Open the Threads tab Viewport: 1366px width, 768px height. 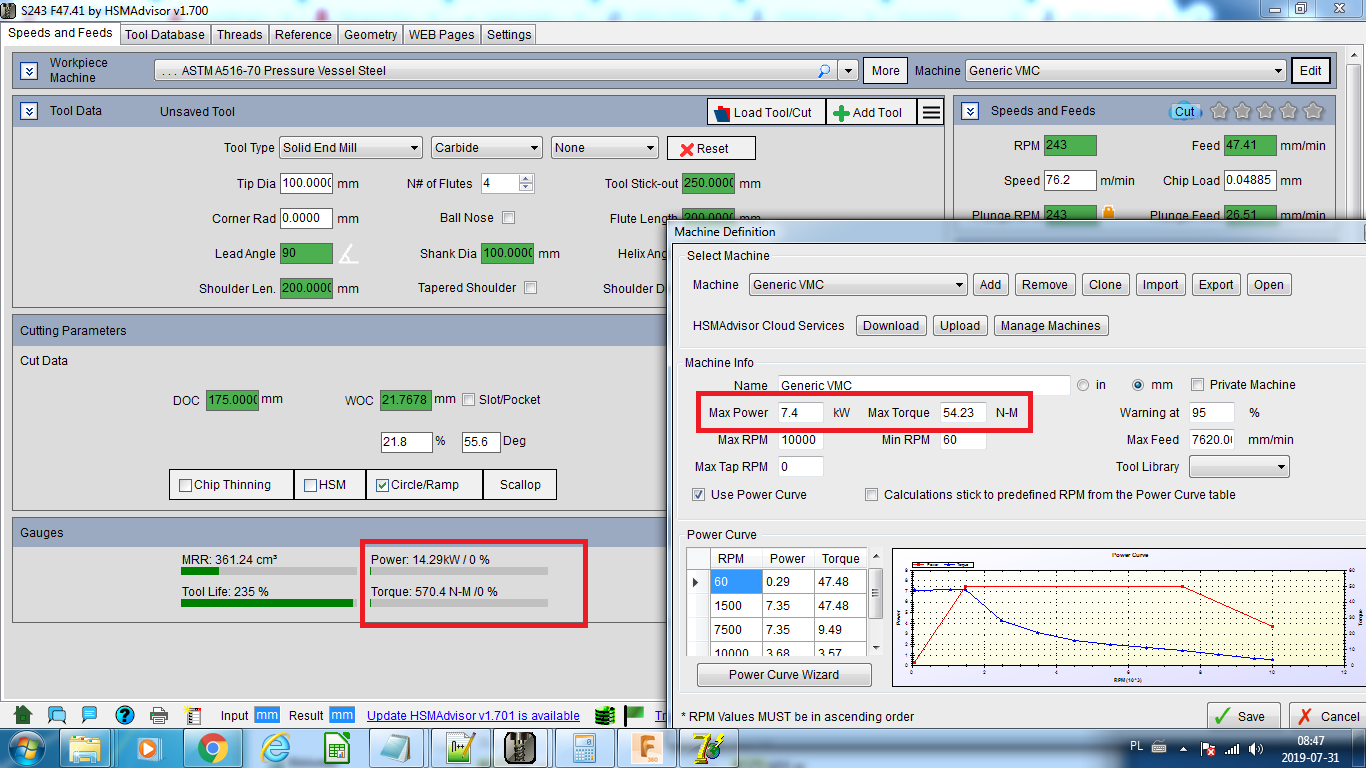tap(239, 34)
